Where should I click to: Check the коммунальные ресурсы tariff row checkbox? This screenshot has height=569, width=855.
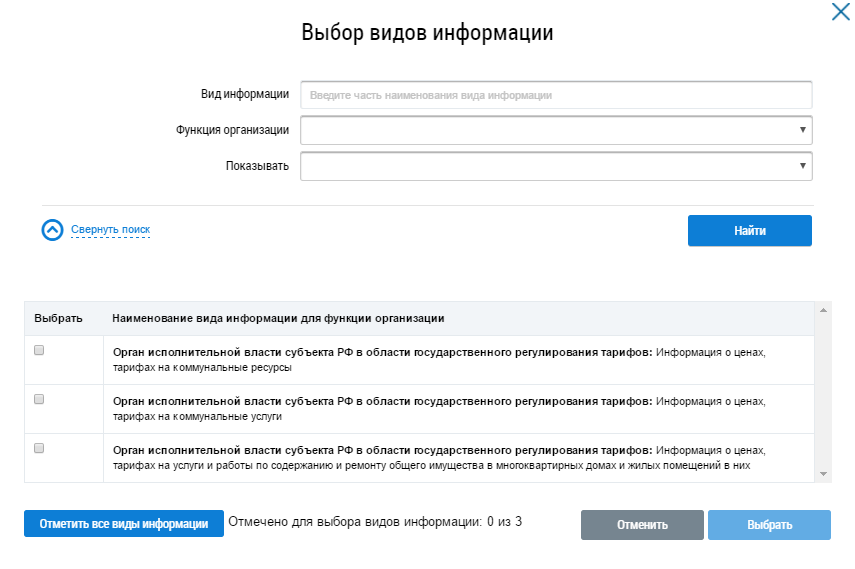tap(39, 350)
